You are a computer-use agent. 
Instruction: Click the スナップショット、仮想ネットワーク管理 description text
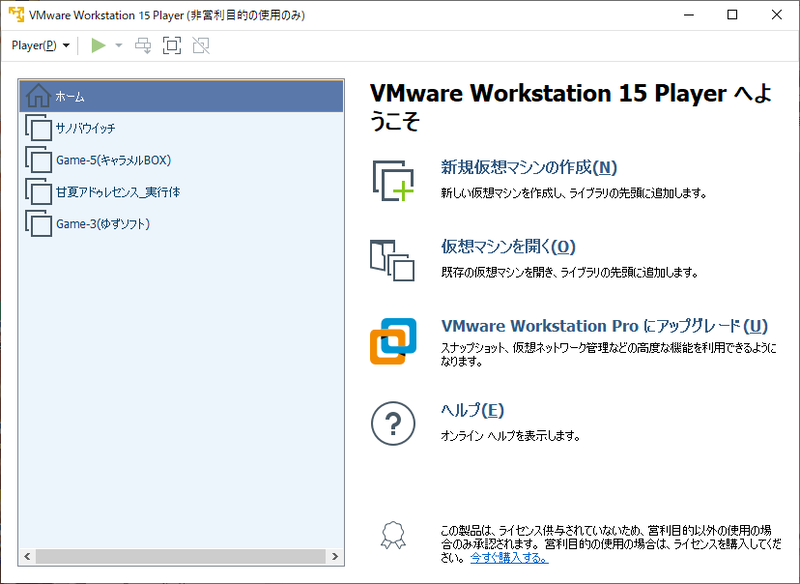(609, 354)
